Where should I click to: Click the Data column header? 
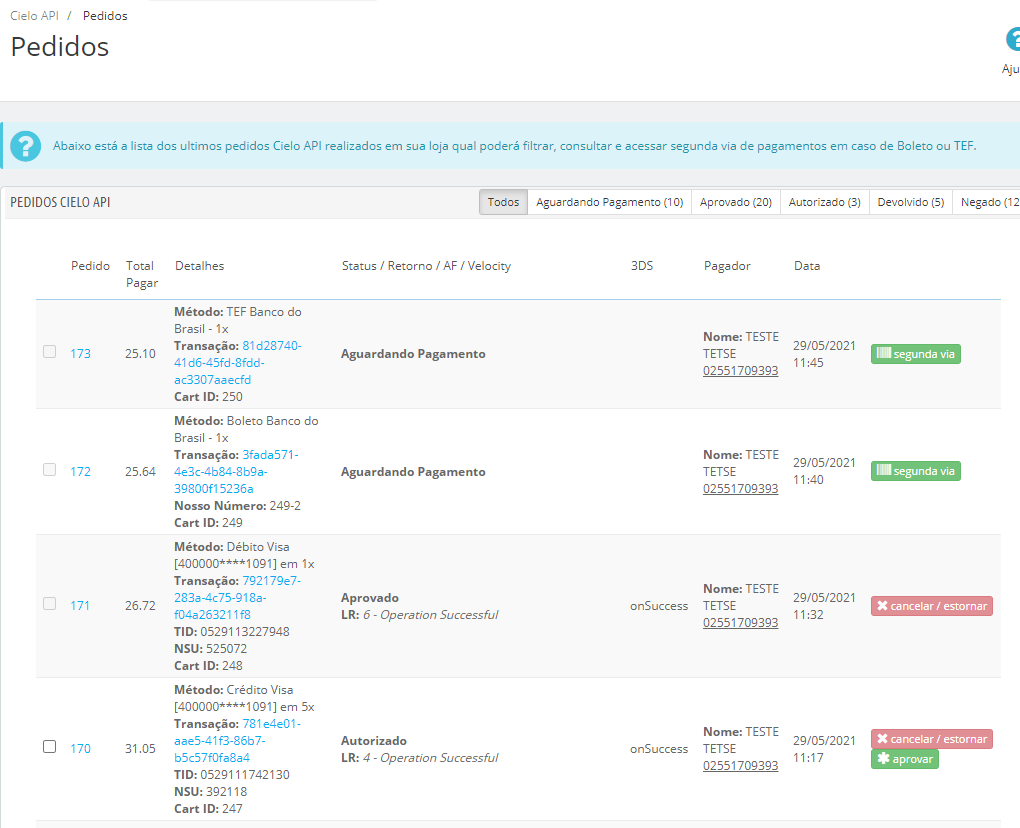tap(807, 266)
